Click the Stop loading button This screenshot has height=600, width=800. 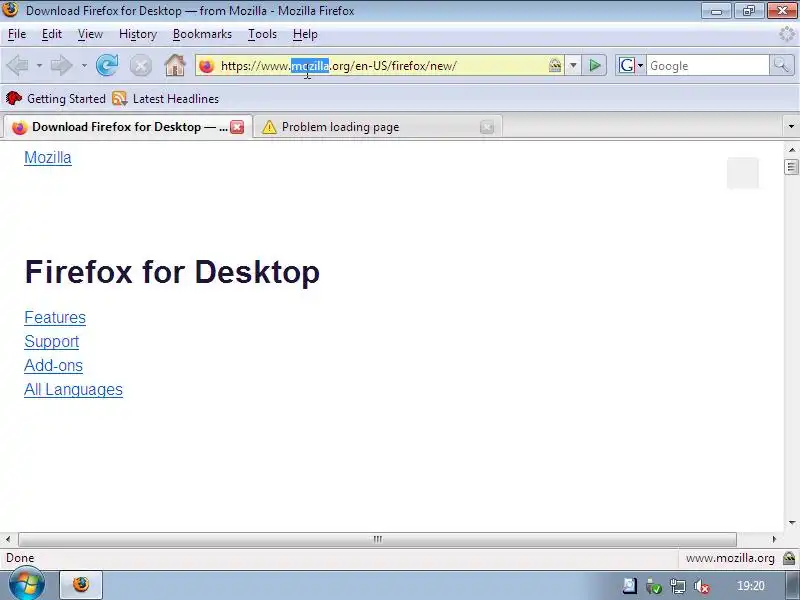tap(140, 66)
